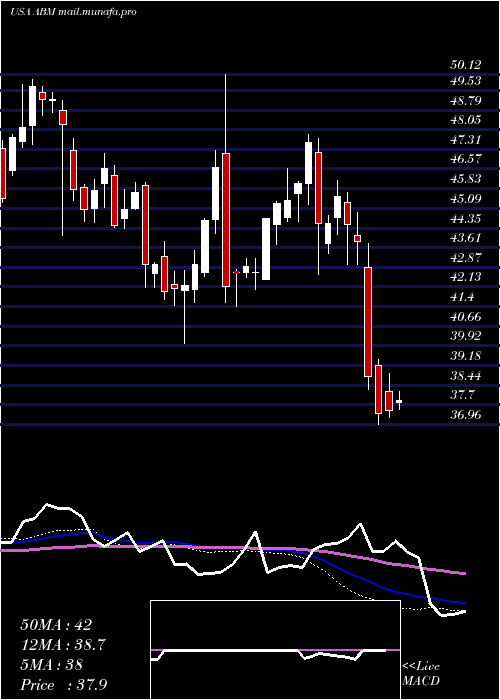Click the '5MA : 38' readout

(x=51, y=665)
